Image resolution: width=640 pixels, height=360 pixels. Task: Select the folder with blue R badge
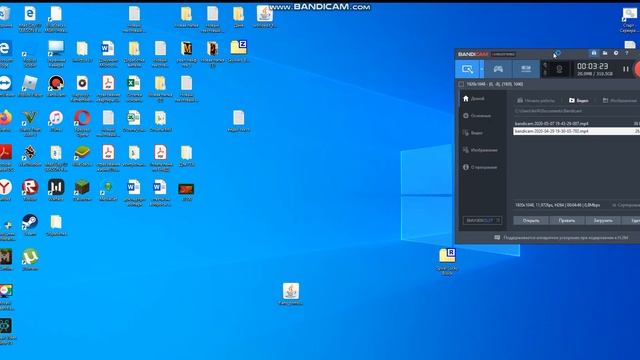[x=447, y=261]
